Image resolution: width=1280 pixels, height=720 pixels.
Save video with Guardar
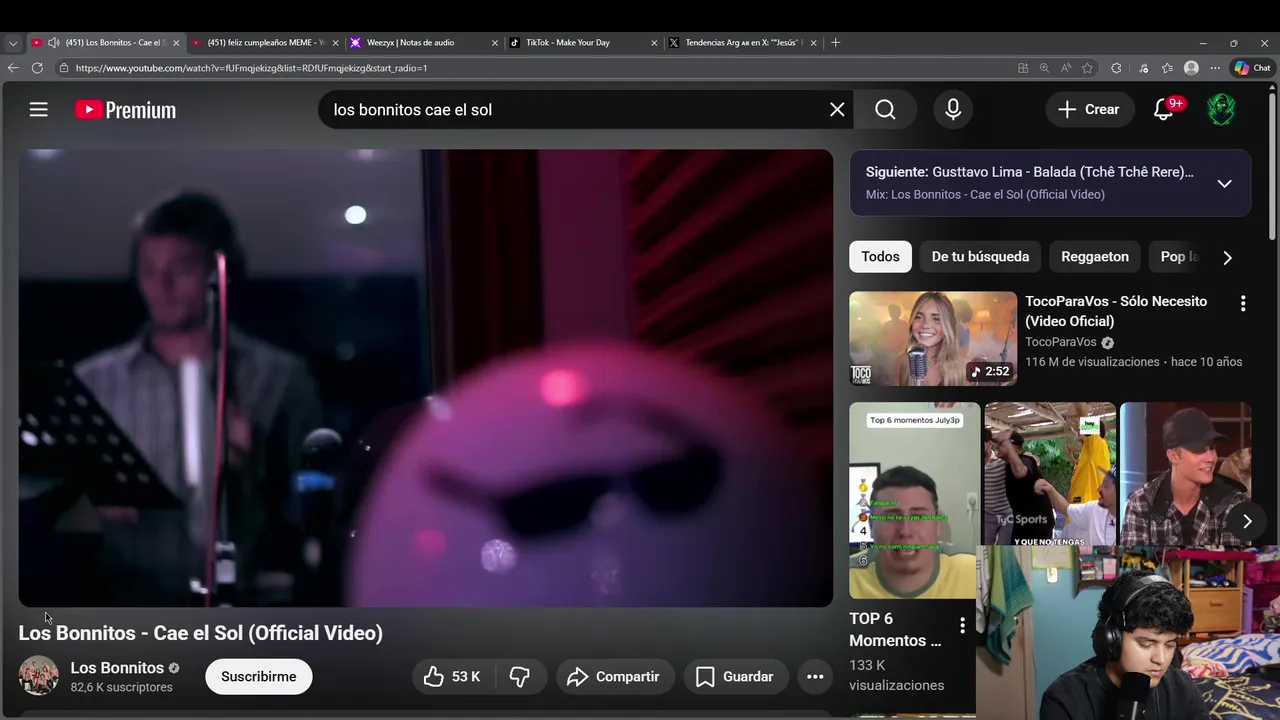coord(736,677)
